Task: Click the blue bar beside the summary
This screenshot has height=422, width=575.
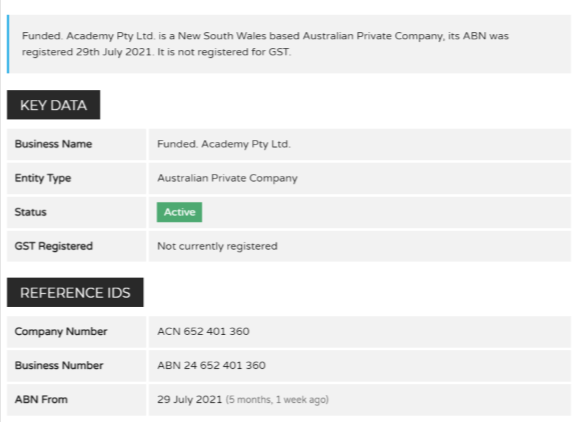Action: tap(8, 44)
